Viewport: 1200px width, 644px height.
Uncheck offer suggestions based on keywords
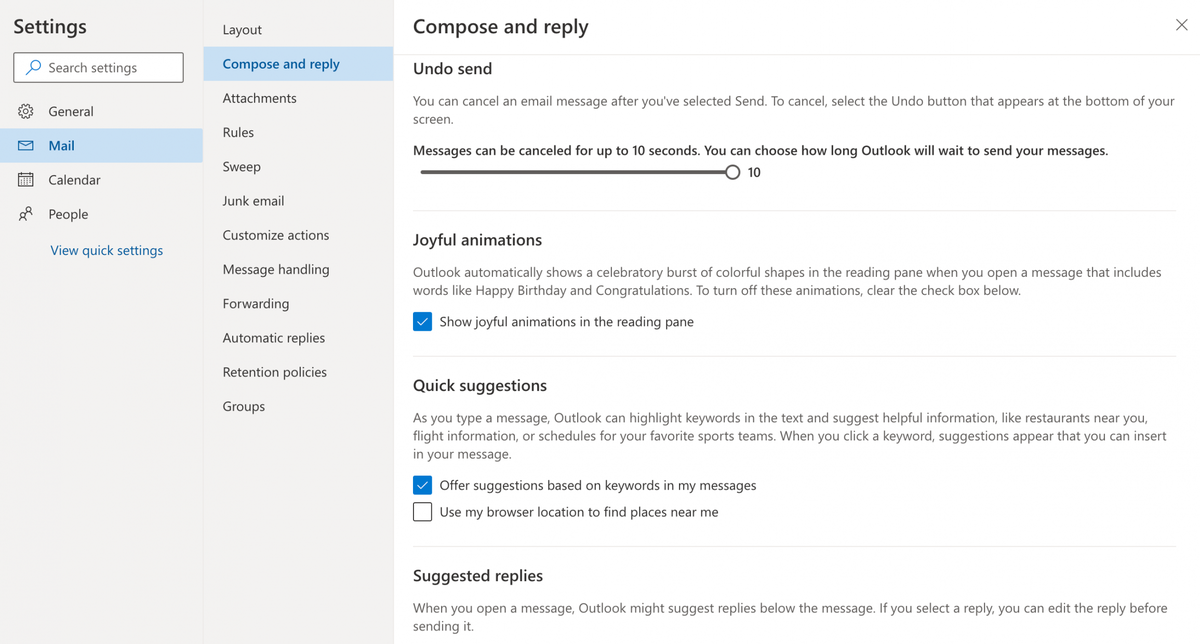422,485
